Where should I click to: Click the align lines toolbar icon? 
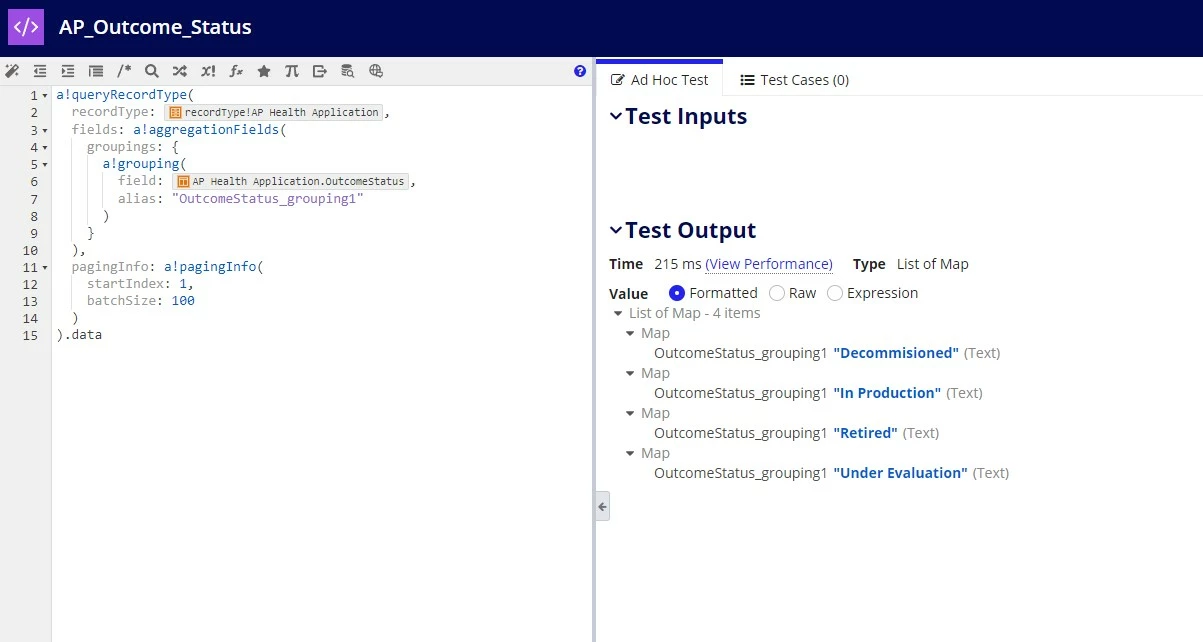96,71
